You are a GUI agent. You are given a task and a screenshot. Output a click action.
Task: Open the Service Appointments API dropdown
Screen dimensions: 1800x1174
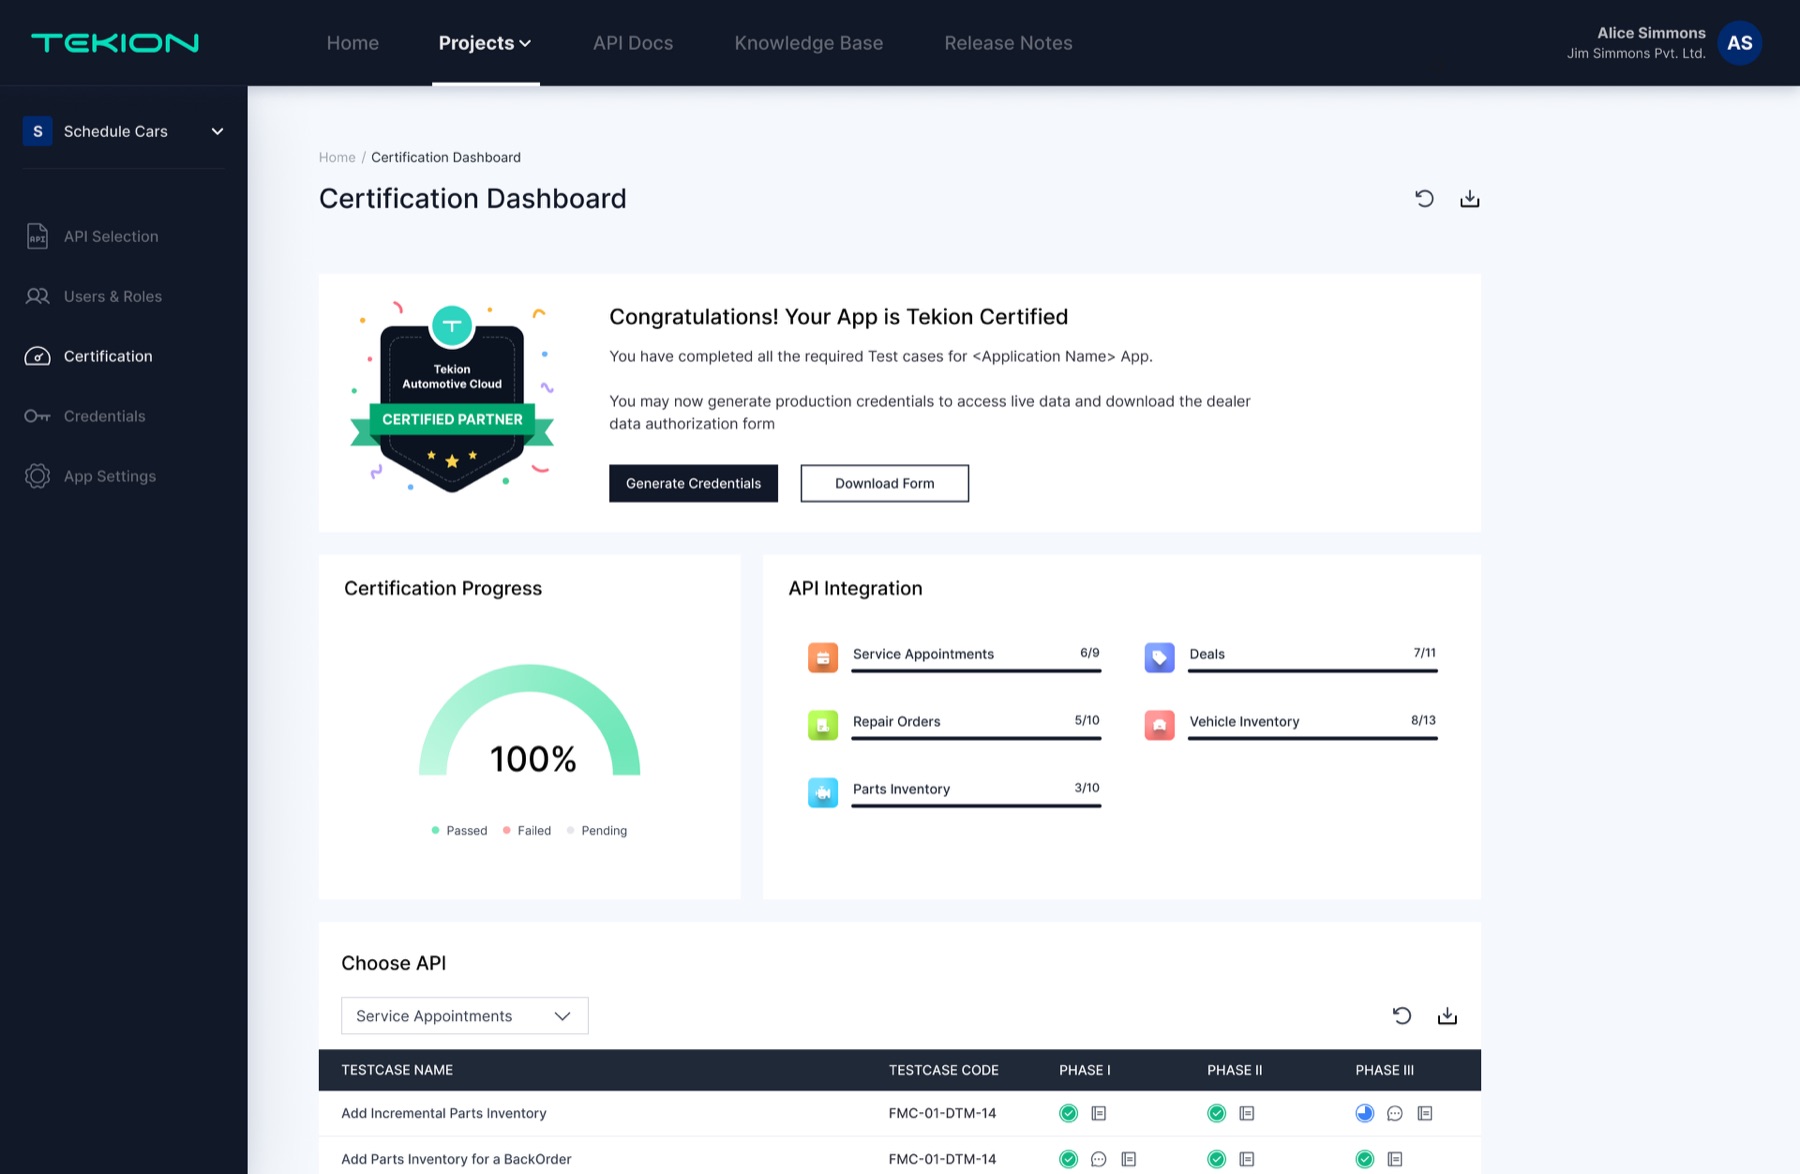coord(464,1015)
